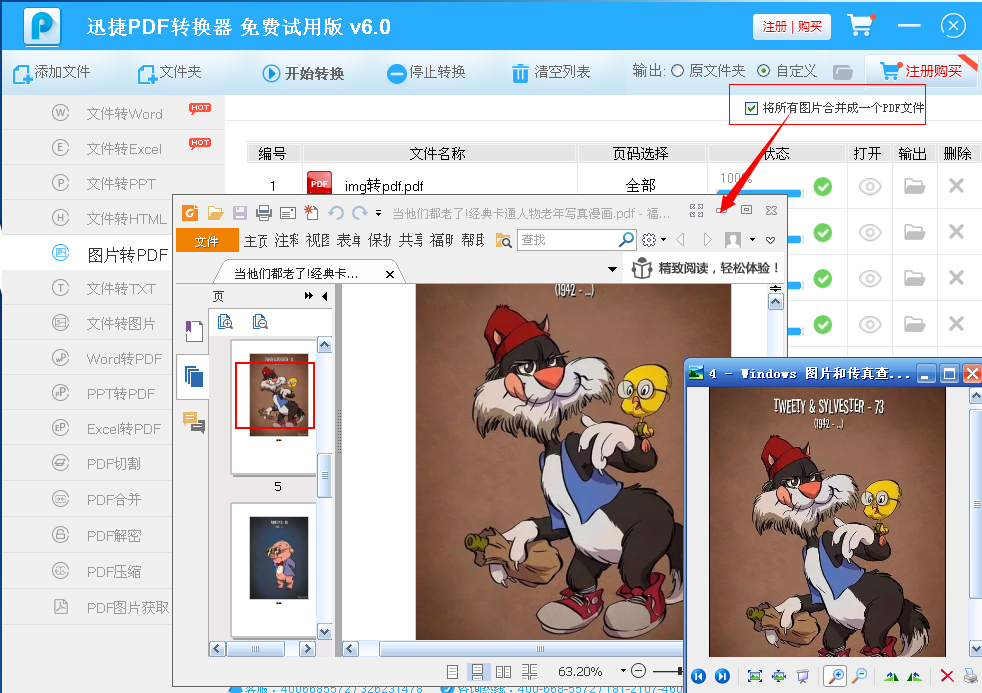Choose Excel转PDF in the sidebar
Image resolution: width=982 pixels, height=693 pixels.
tap(88, 429)
